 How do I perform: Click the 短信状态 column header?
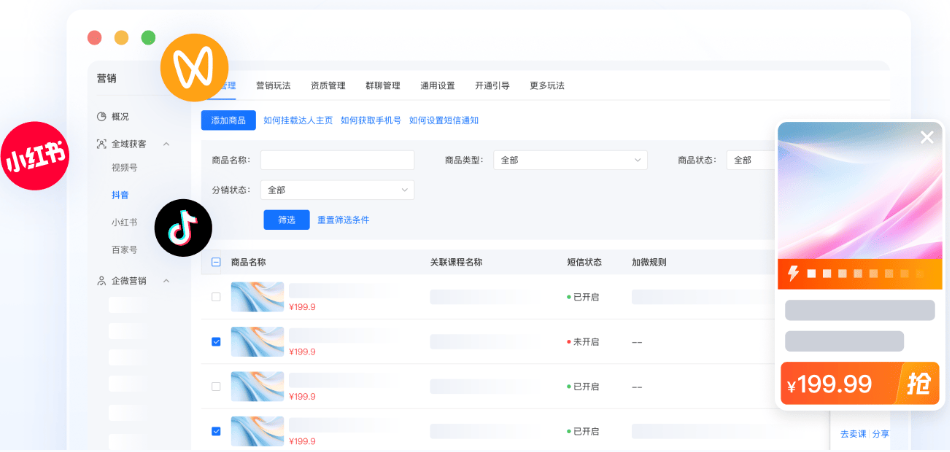tap(584, 262)
